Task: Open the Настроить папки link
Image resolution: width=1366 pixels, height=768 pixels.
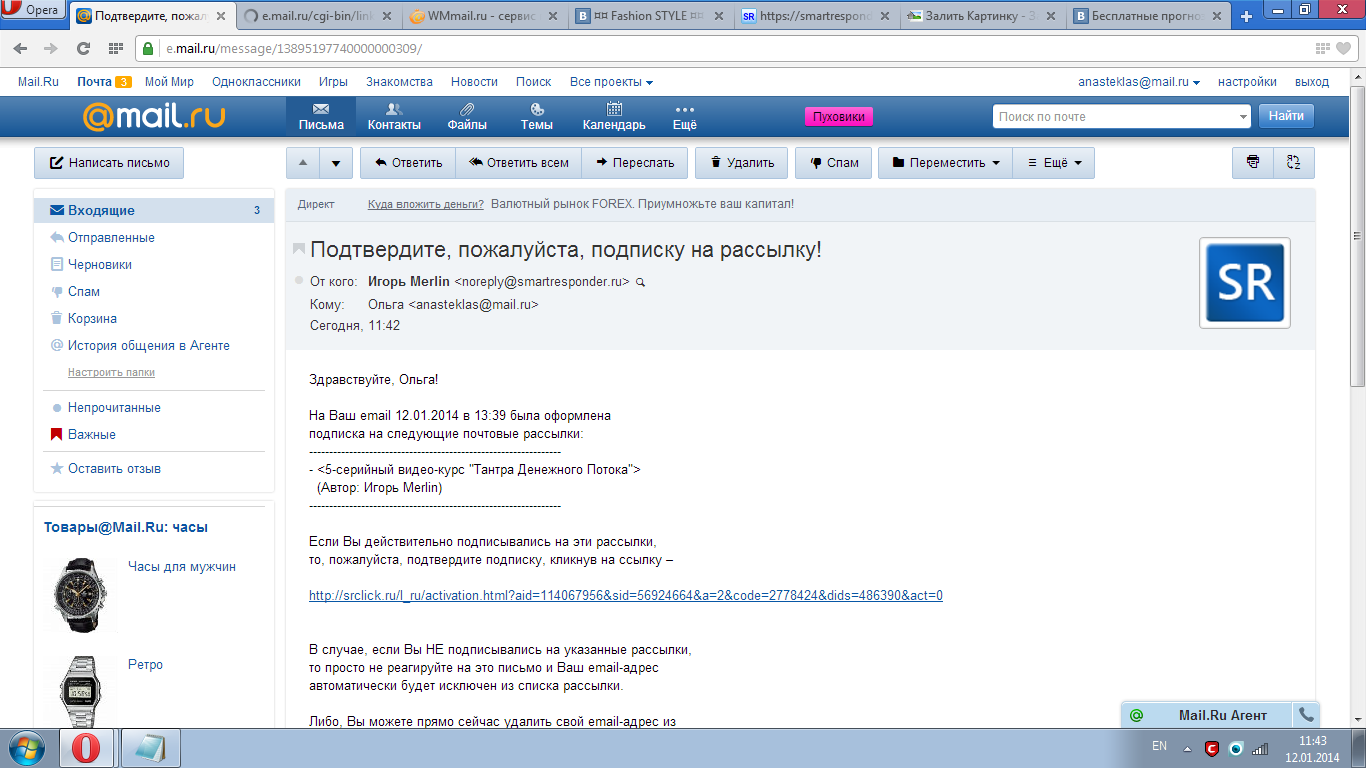Action: point(111,372)
